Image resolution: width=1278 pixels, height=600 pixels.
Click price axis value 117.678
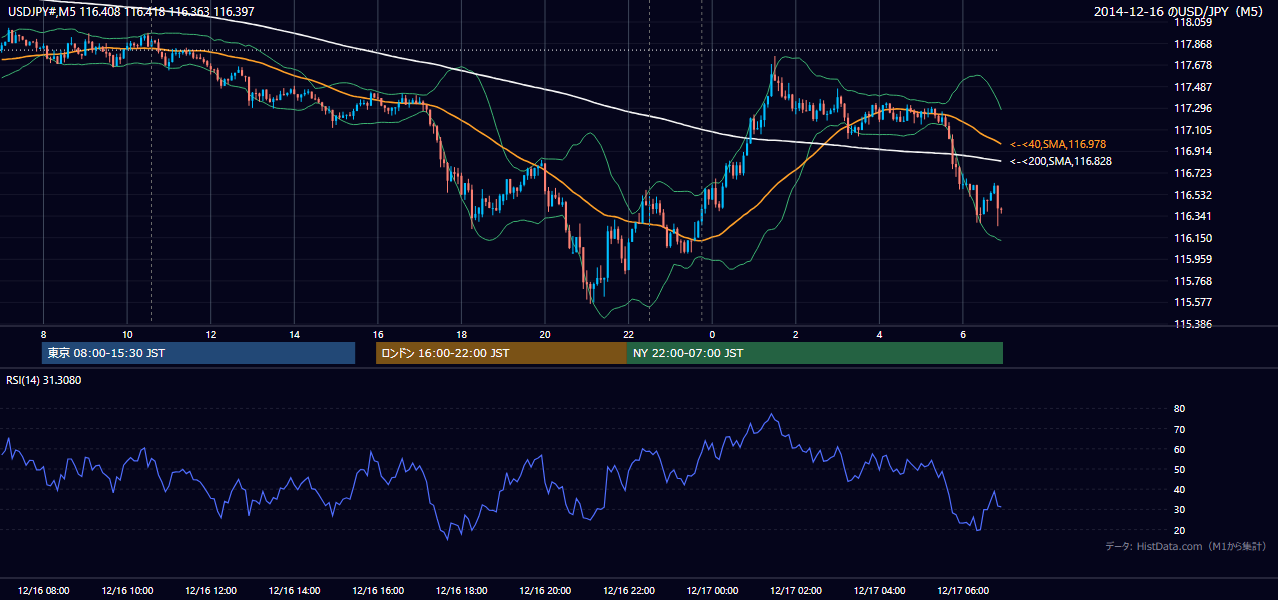pyautogui.click(x=1192, y=65)
